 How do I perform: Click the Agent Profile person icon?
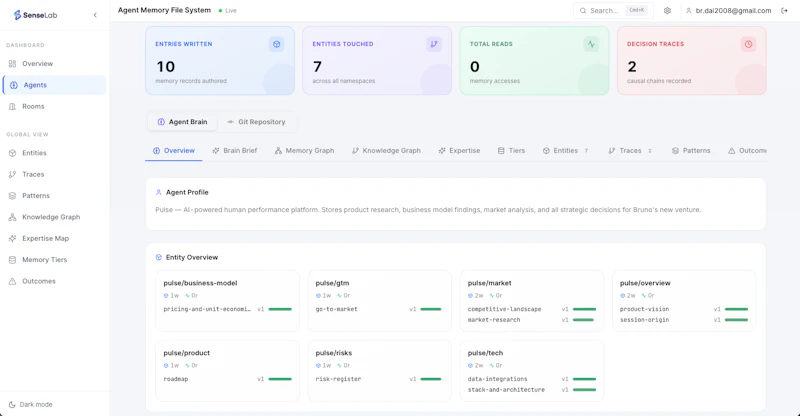coord(159,192)
